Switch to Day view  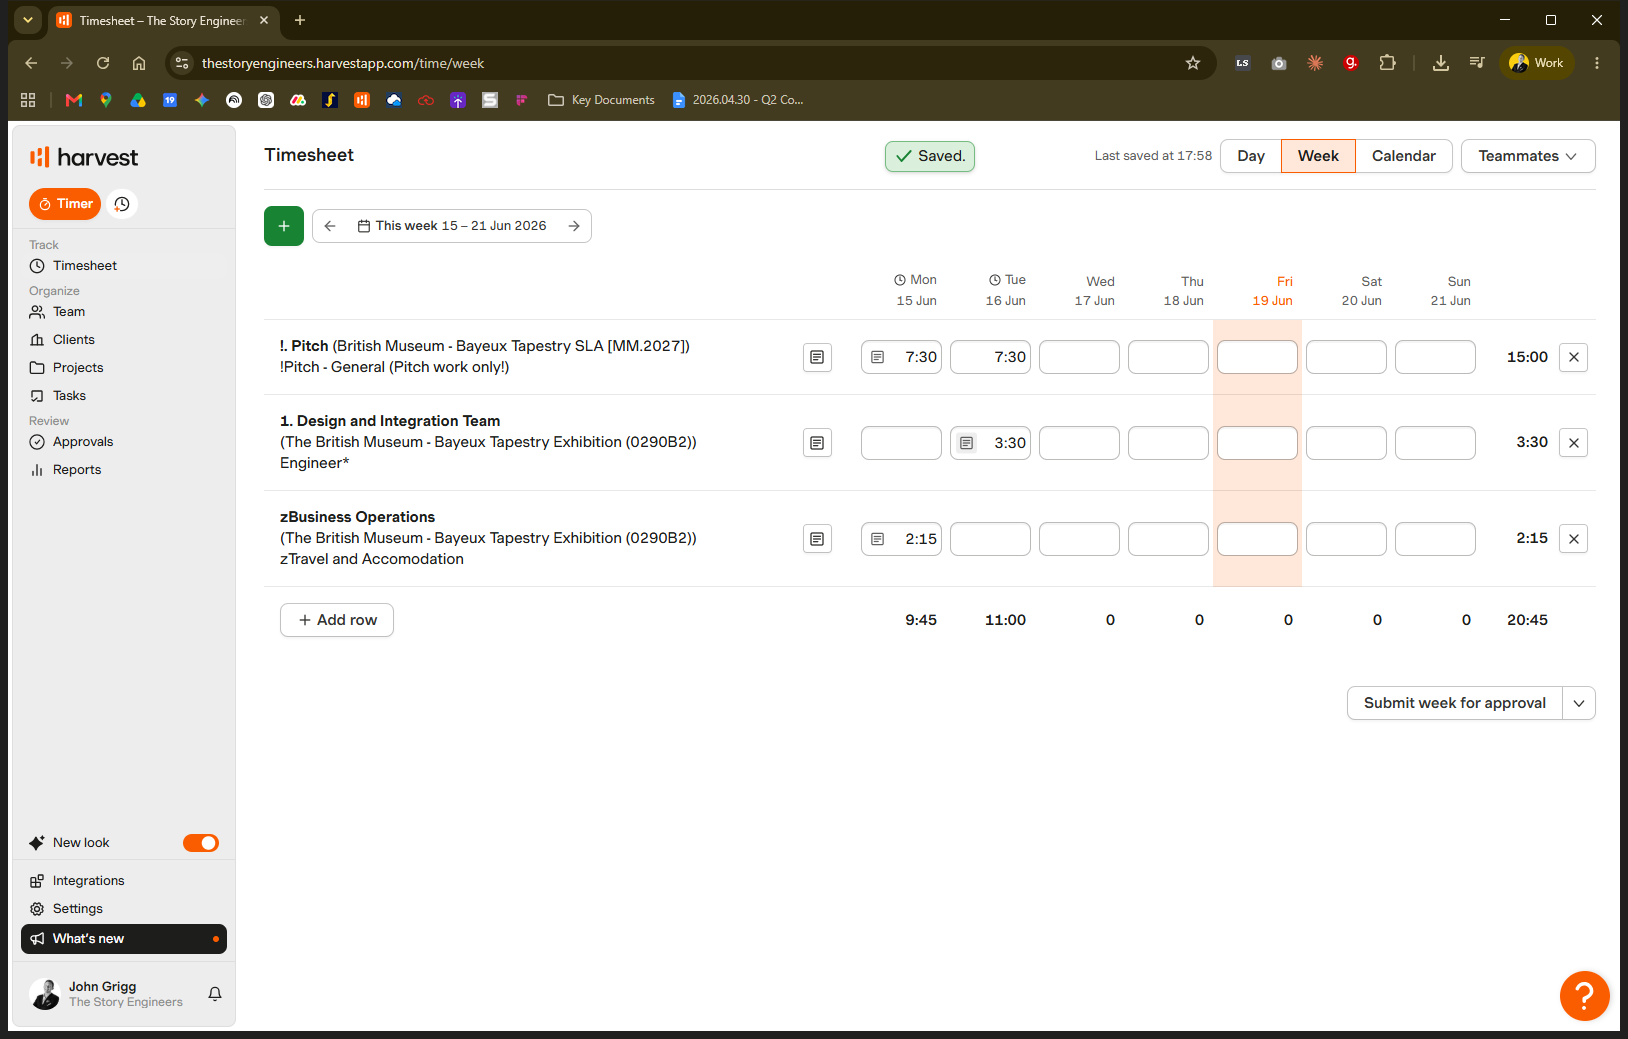point(1251,156)
